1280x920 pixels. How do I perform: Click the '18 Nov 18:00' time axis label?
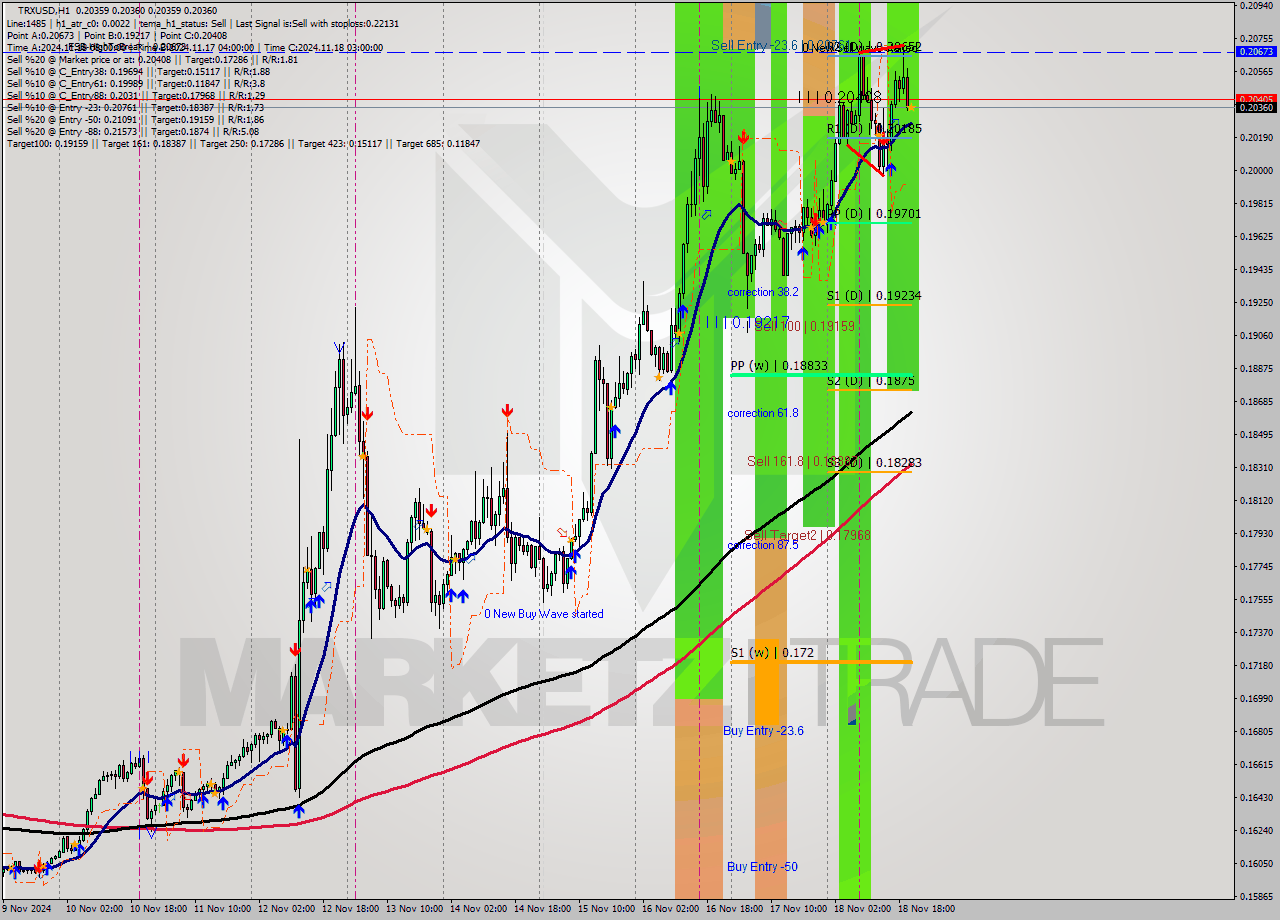tap(926, 909)
